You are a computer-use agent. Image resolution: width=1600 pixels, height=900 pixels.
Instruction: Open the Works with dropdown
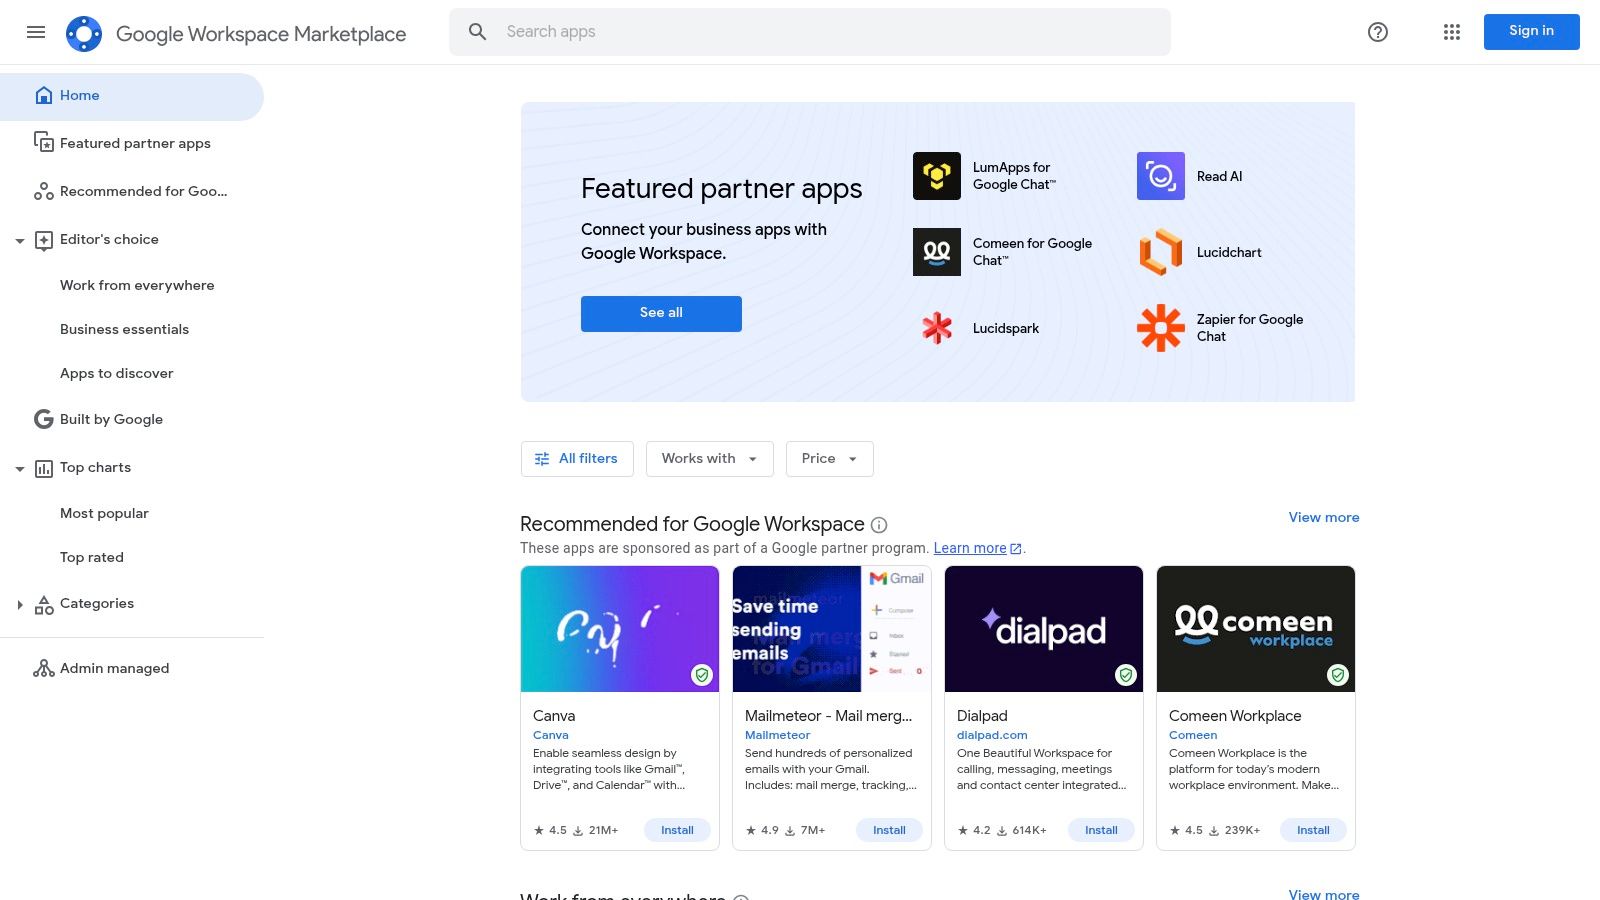[709, 458]
